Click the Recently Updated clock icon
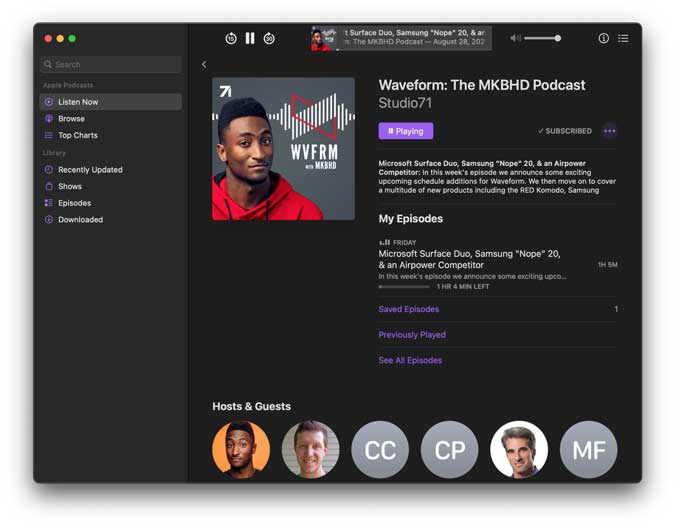This screenshot has height=527, width=675. click(x=49, y=170)
